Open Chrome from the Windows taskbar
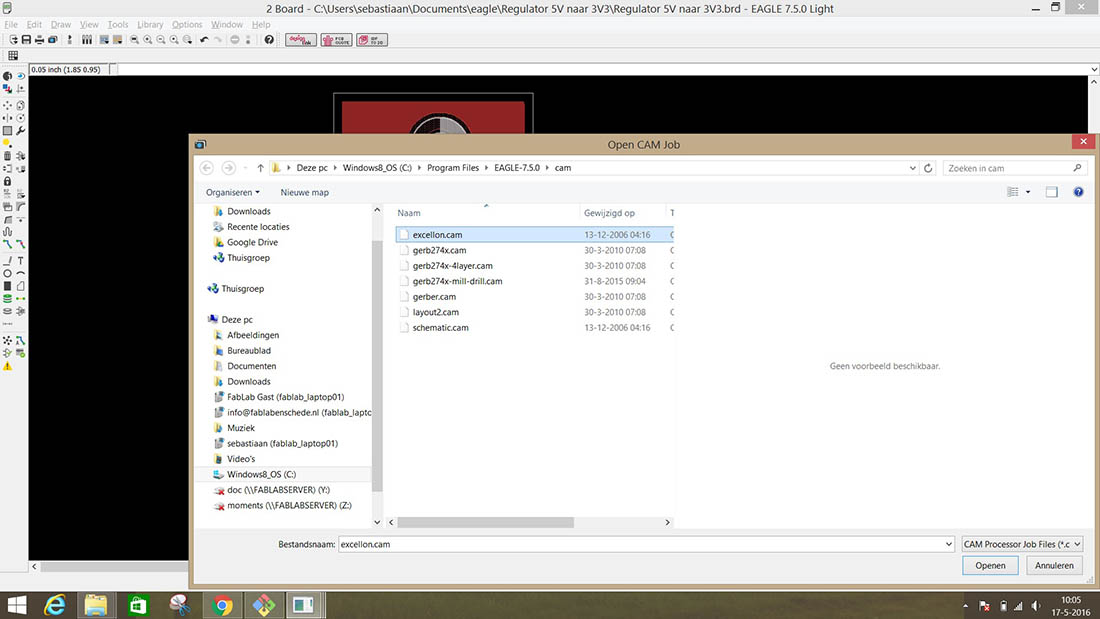Viewport: 1100px width, 619px height. coord(222,605)
